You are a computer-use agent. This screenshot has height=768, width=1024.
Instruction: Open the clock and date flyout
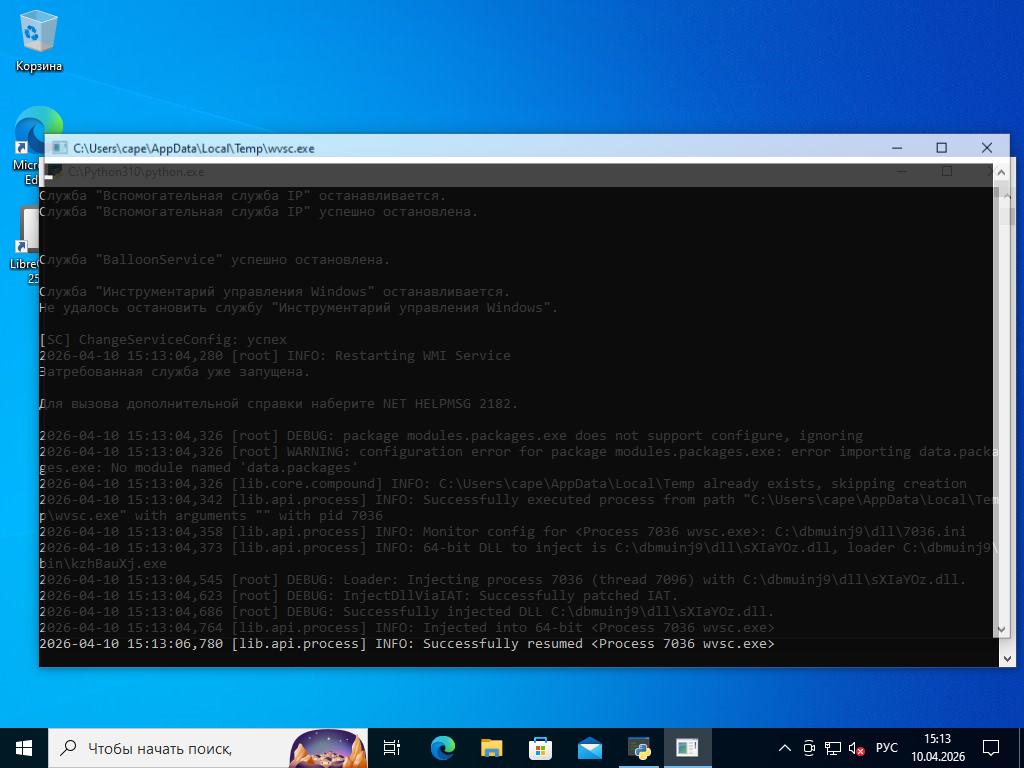tap(937, 748)
